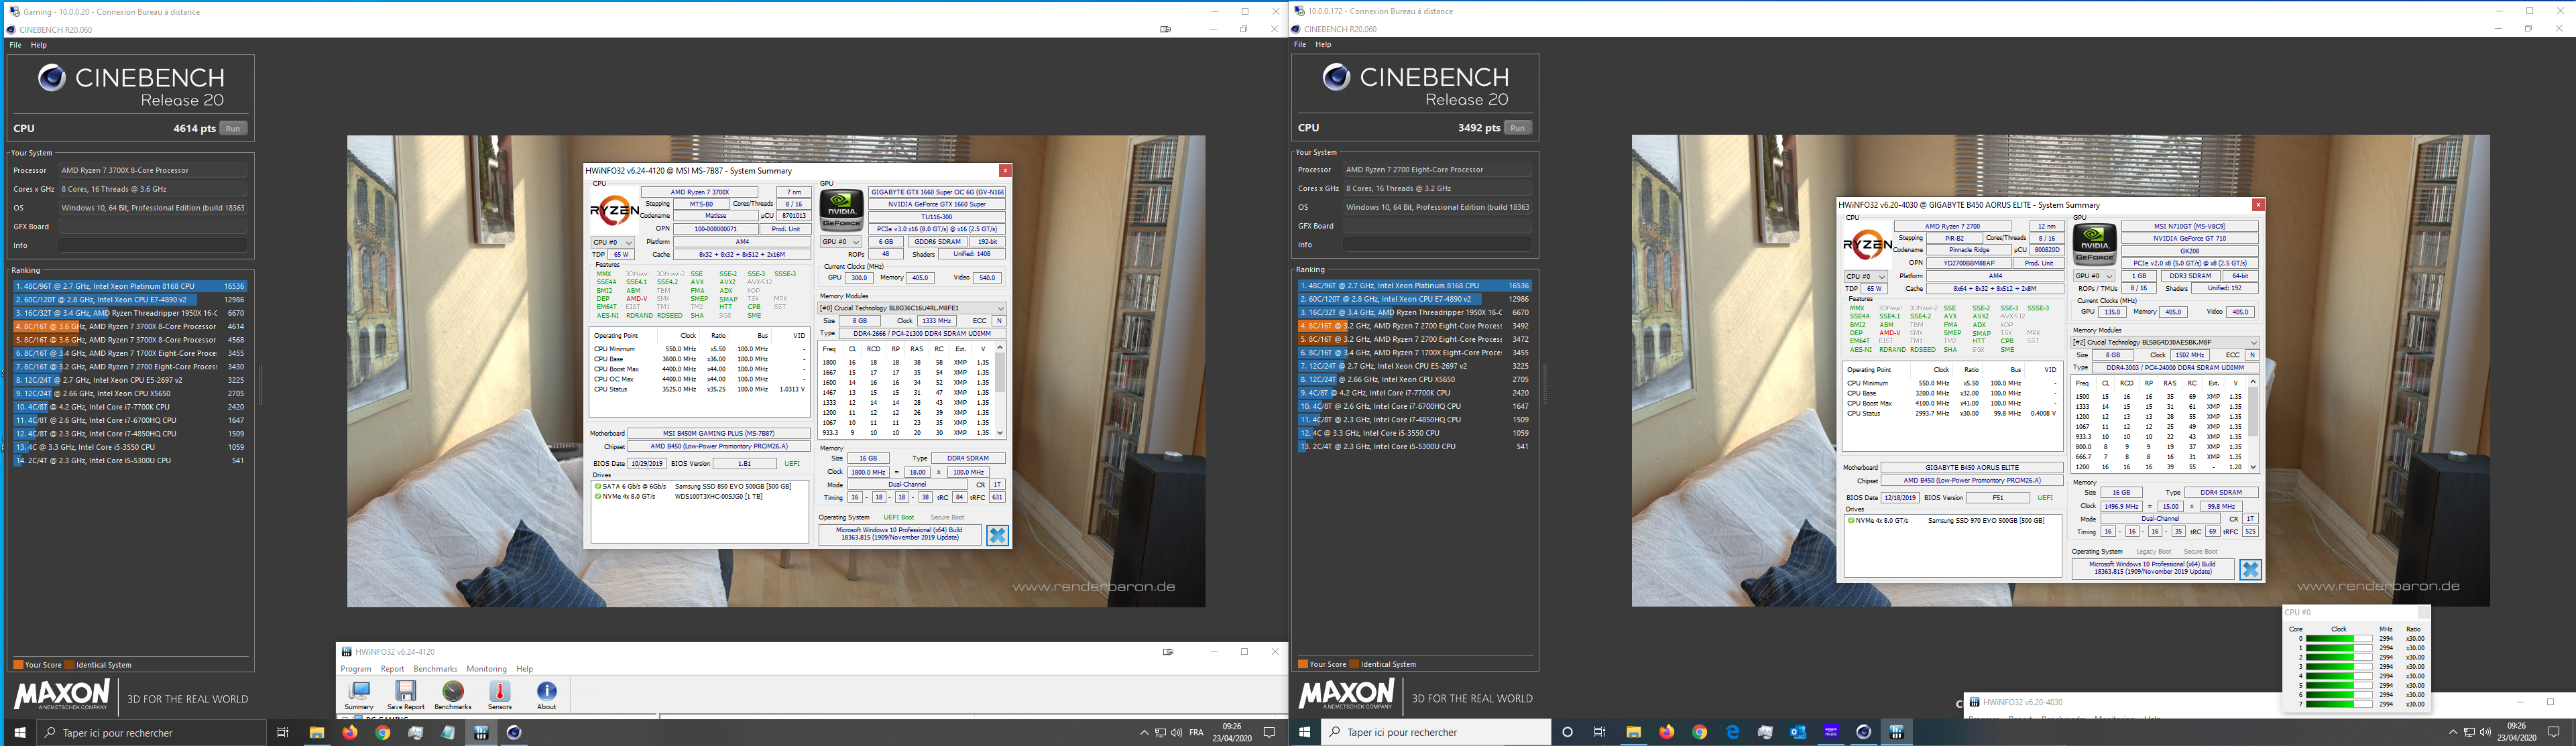Run the CPU test showing 4614 pts
The height and width of the screenshot is (746, 2576).
coord(233,128)
